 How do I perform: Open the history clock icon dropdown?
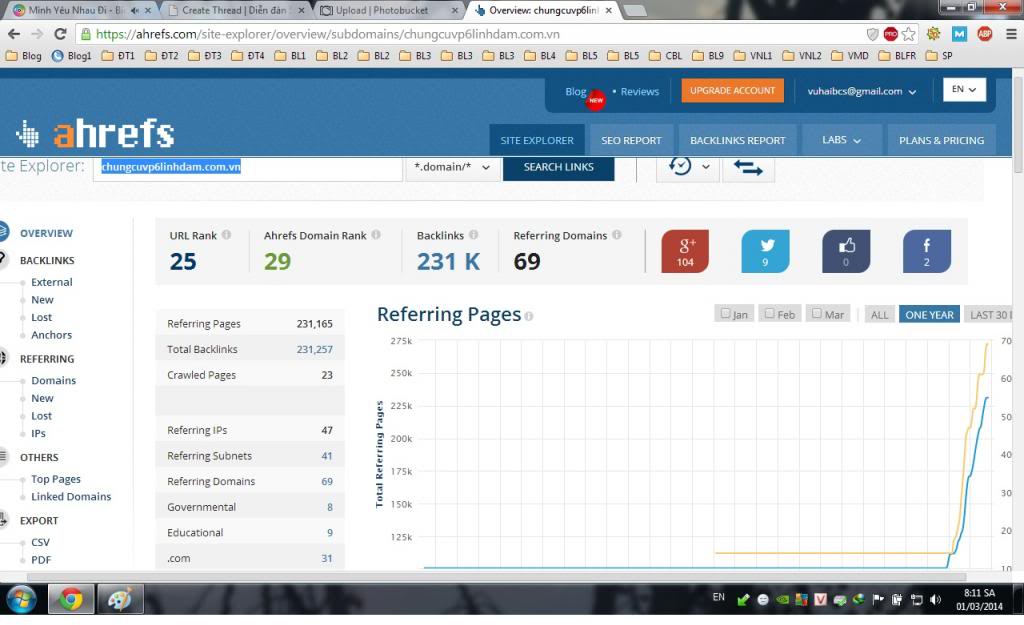pos(688,167)
